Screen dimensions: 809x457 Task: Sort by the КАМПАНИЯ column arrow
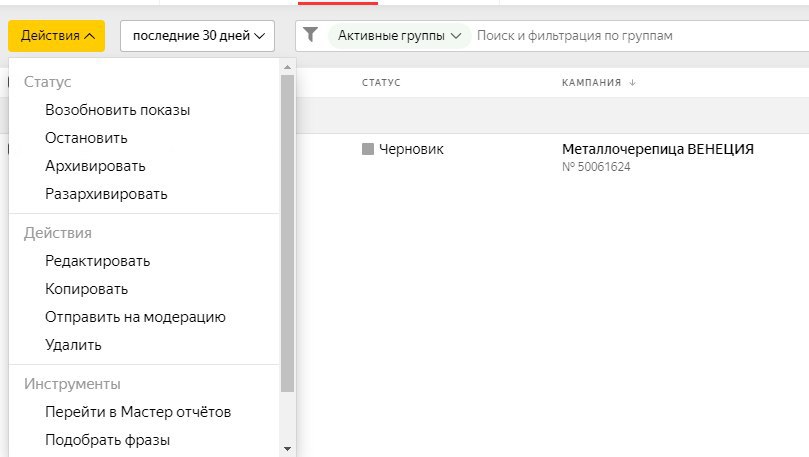coord(633,83)
